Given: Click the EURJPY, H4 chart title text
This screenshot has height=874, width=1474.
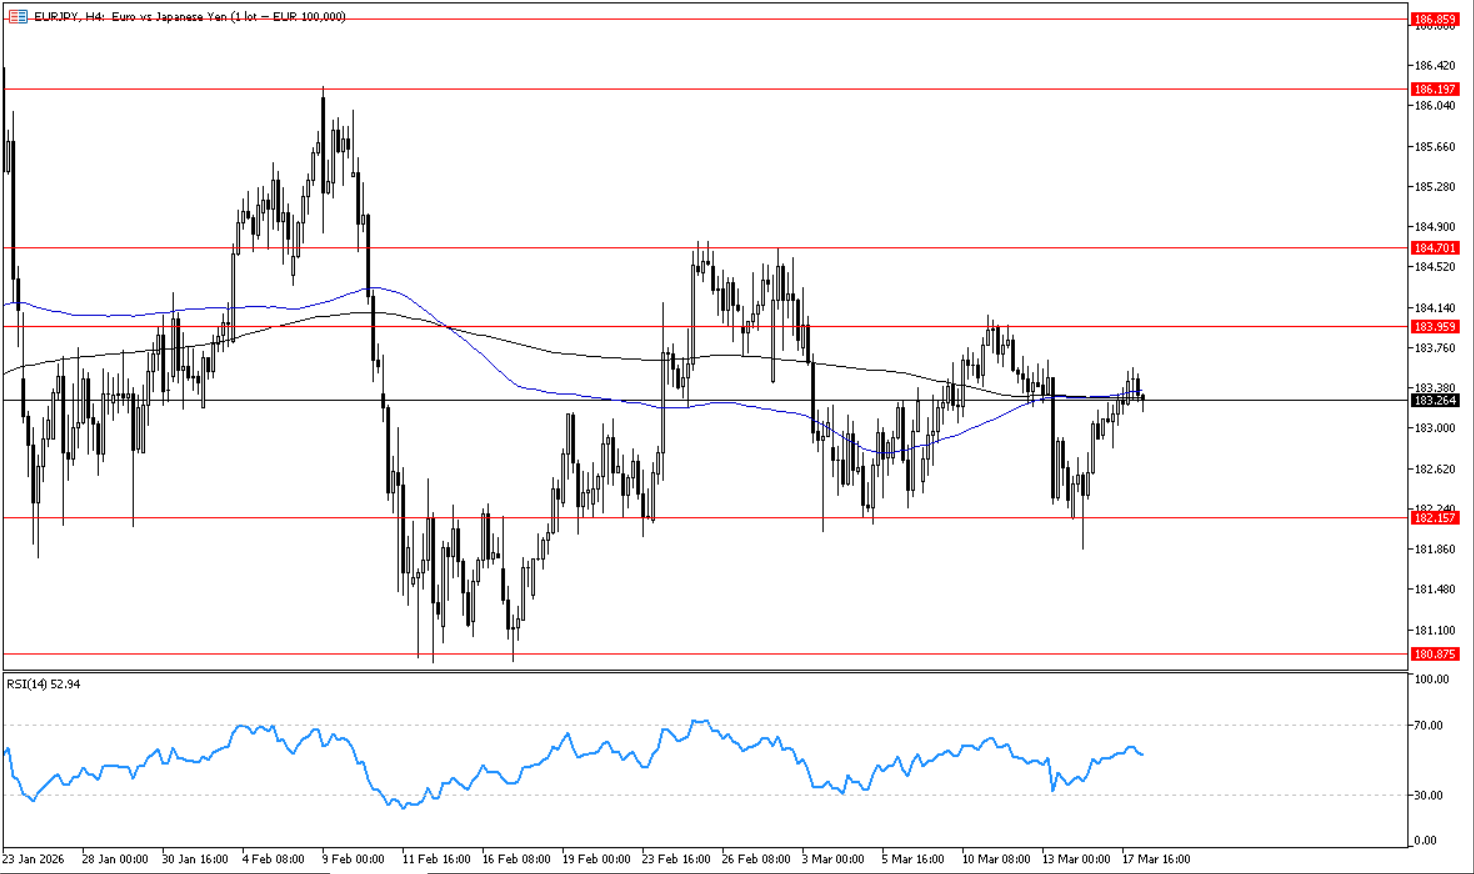Looking at the screenshot, I should click(190, 17).
